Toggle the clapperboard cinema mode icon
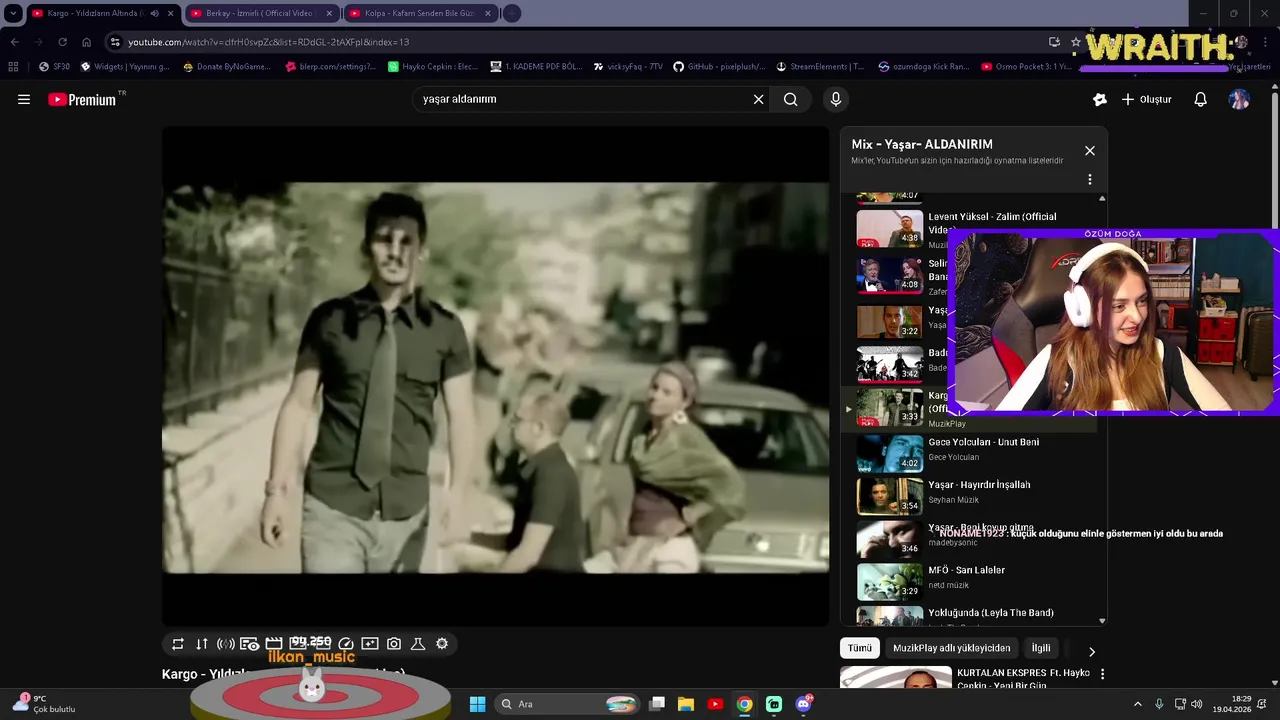The width and height of the screenshot is (1280, 720). coord(274,644)
